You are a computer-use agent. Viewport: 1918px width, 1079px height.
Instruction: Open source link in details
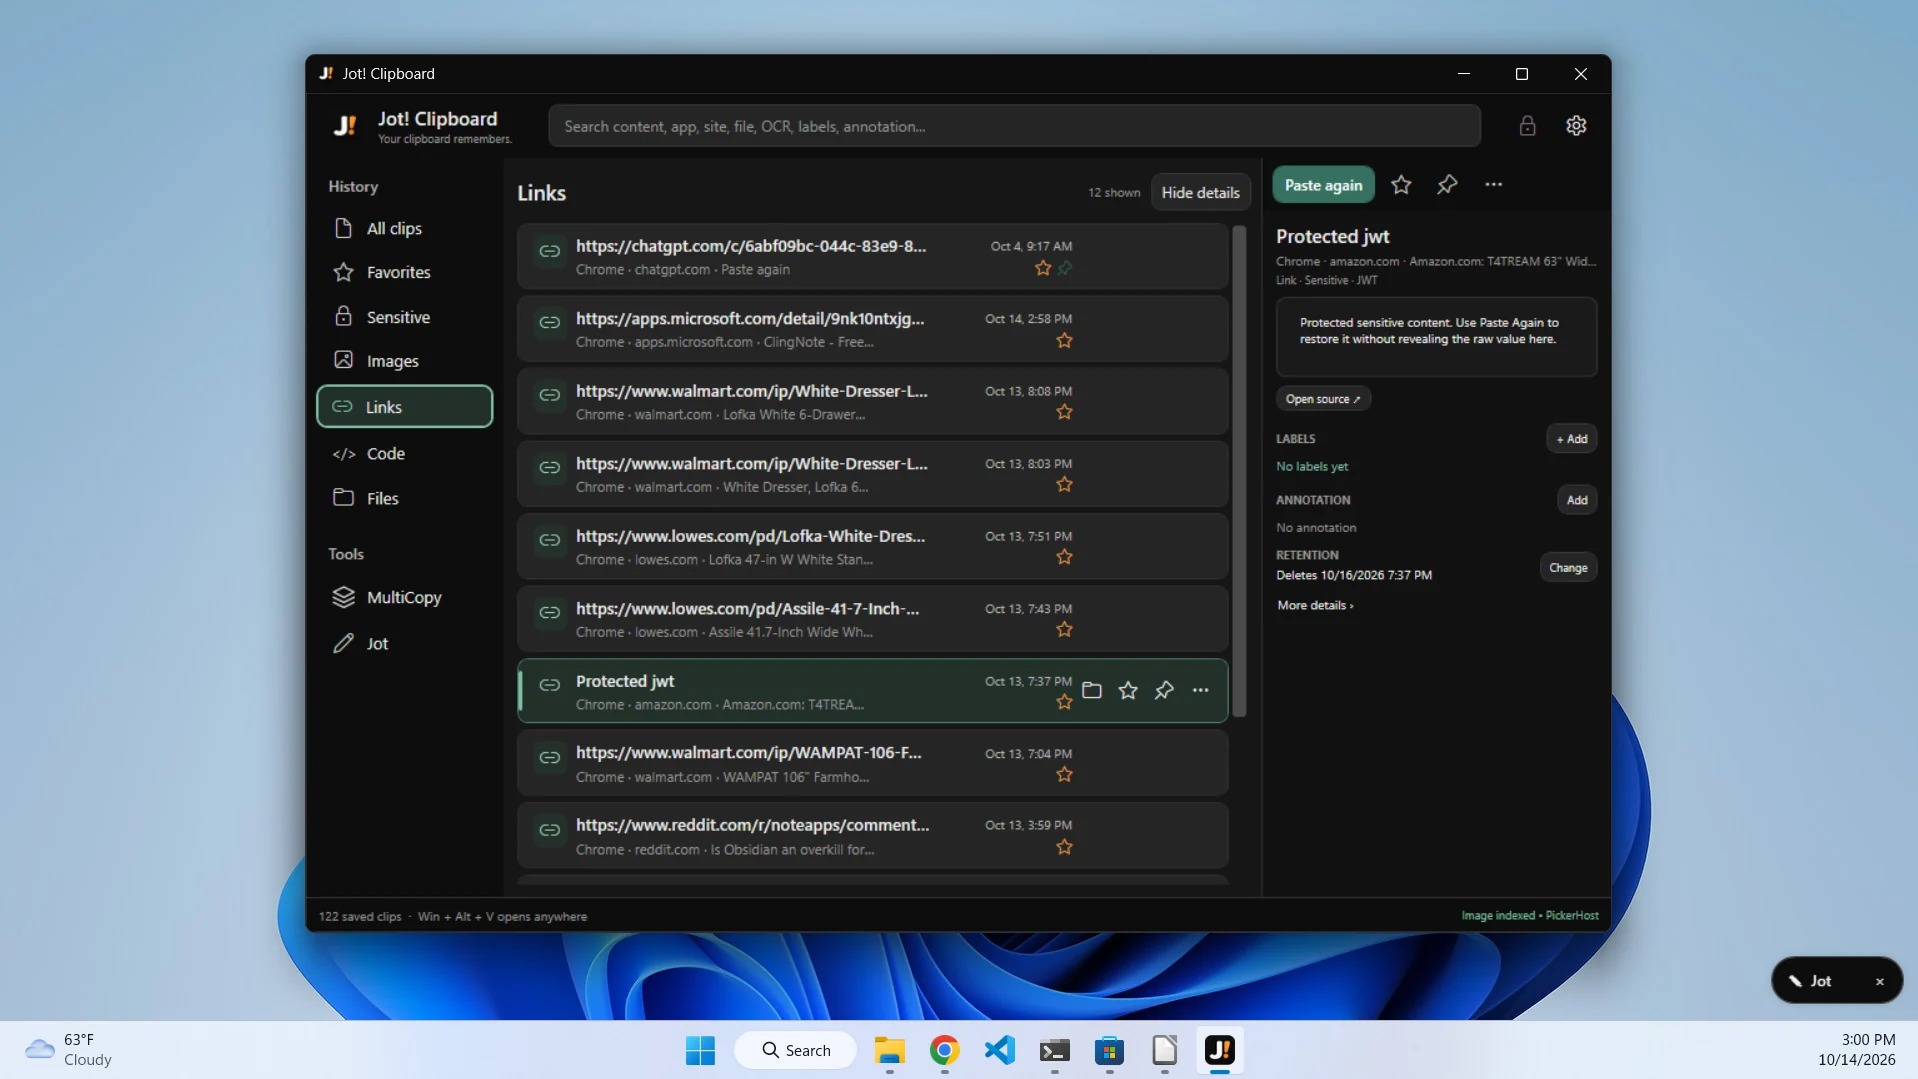click(1322, 399)
